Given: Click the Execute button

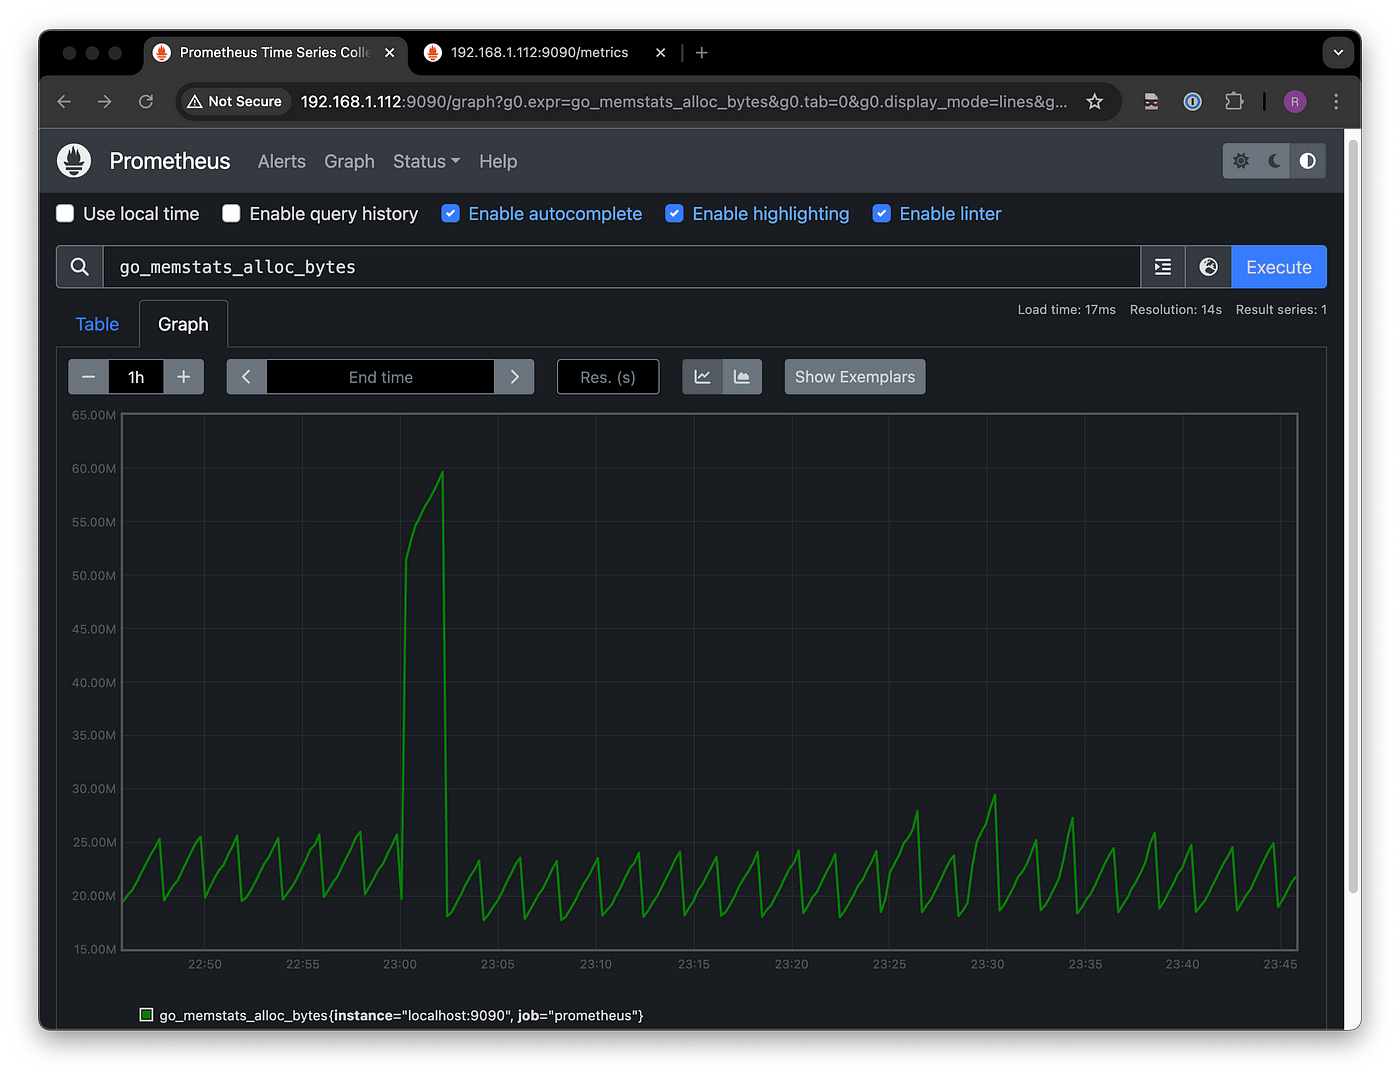Looking at the screenshot, I should click(1279, 267).
